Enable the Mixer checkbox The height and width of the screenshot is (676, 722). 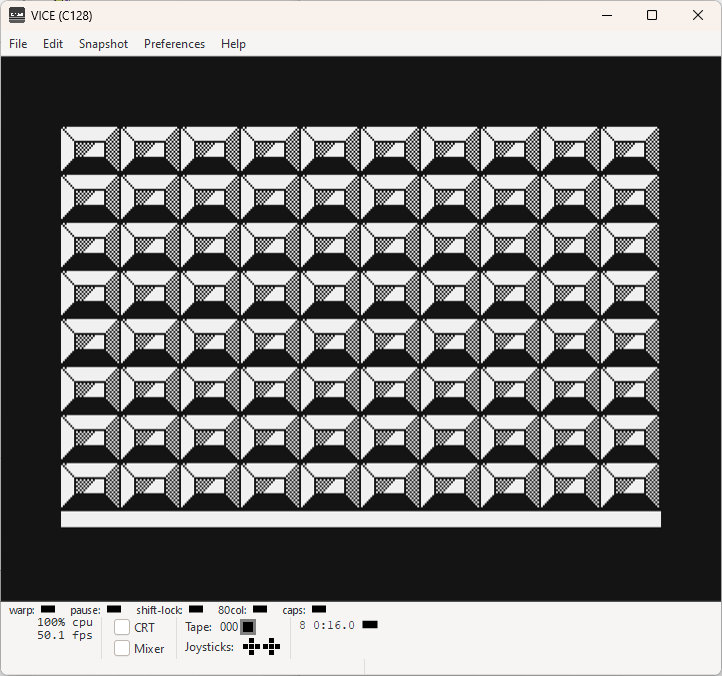[x=122, y=648]
